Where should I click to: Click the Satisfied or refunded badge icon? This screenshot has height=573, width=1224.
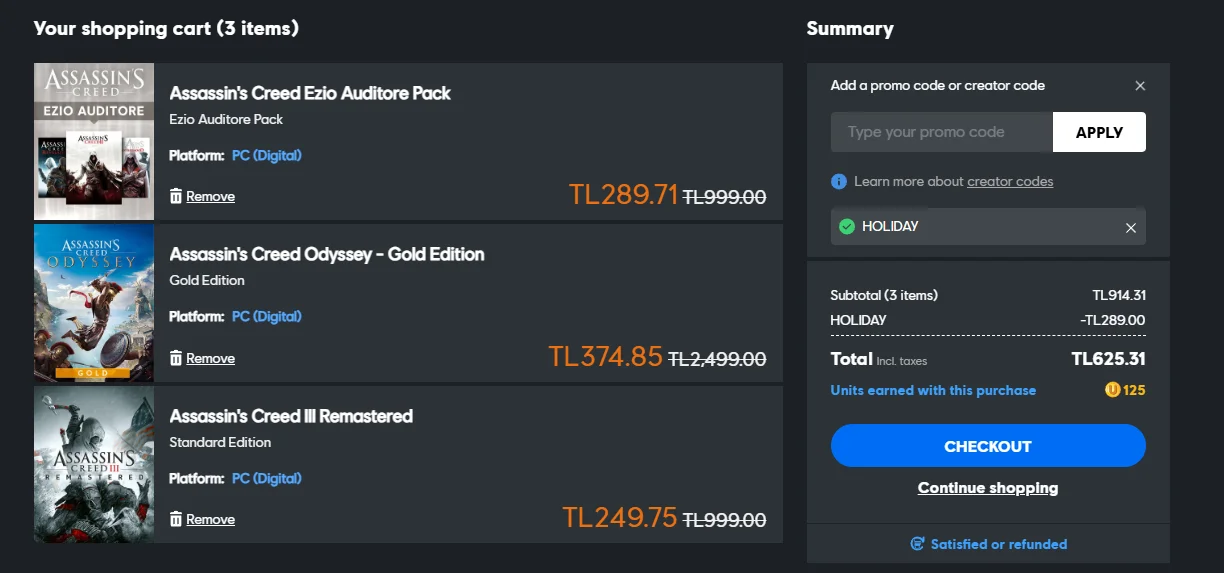click(917, 544)
